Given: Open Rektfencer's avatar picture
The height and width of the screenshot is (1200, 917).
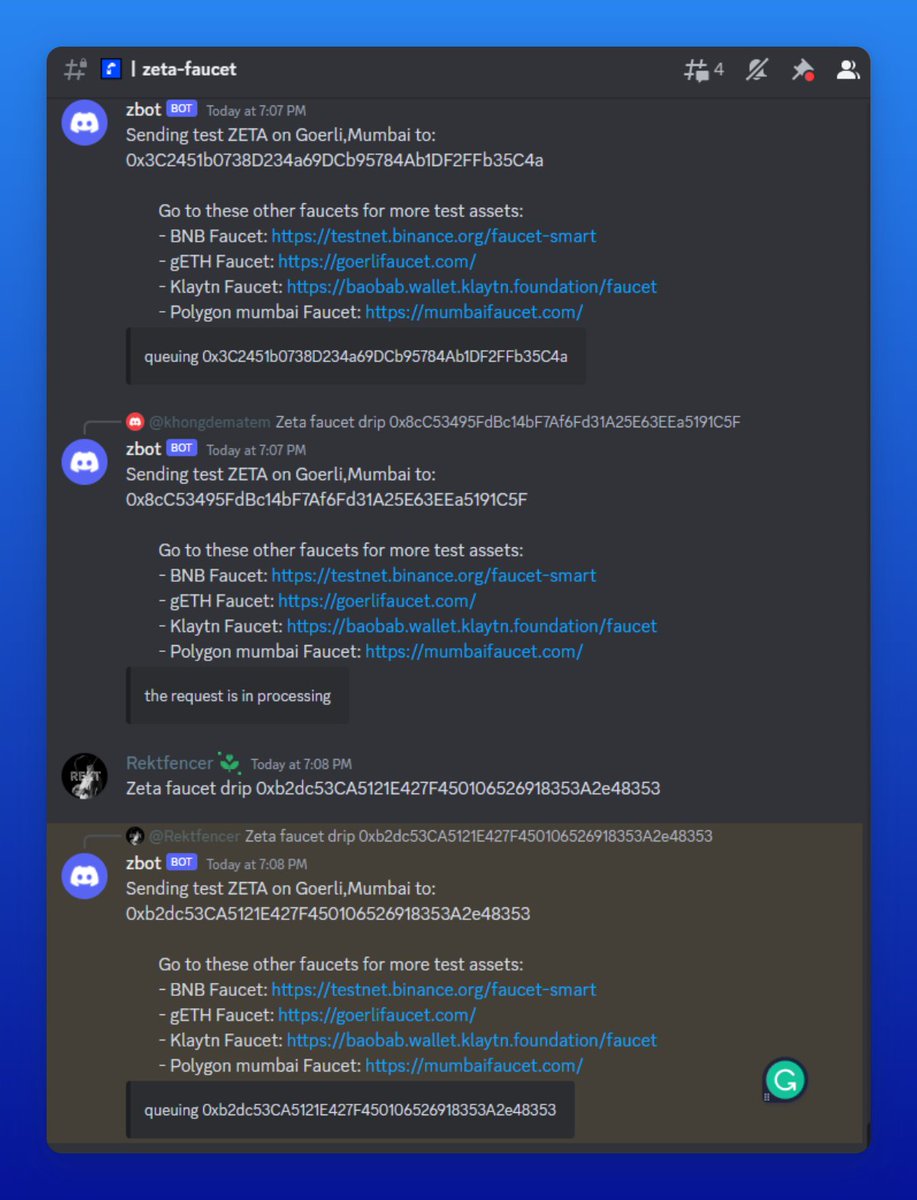Looking at the screenshot, I should (x=85, y=776).
